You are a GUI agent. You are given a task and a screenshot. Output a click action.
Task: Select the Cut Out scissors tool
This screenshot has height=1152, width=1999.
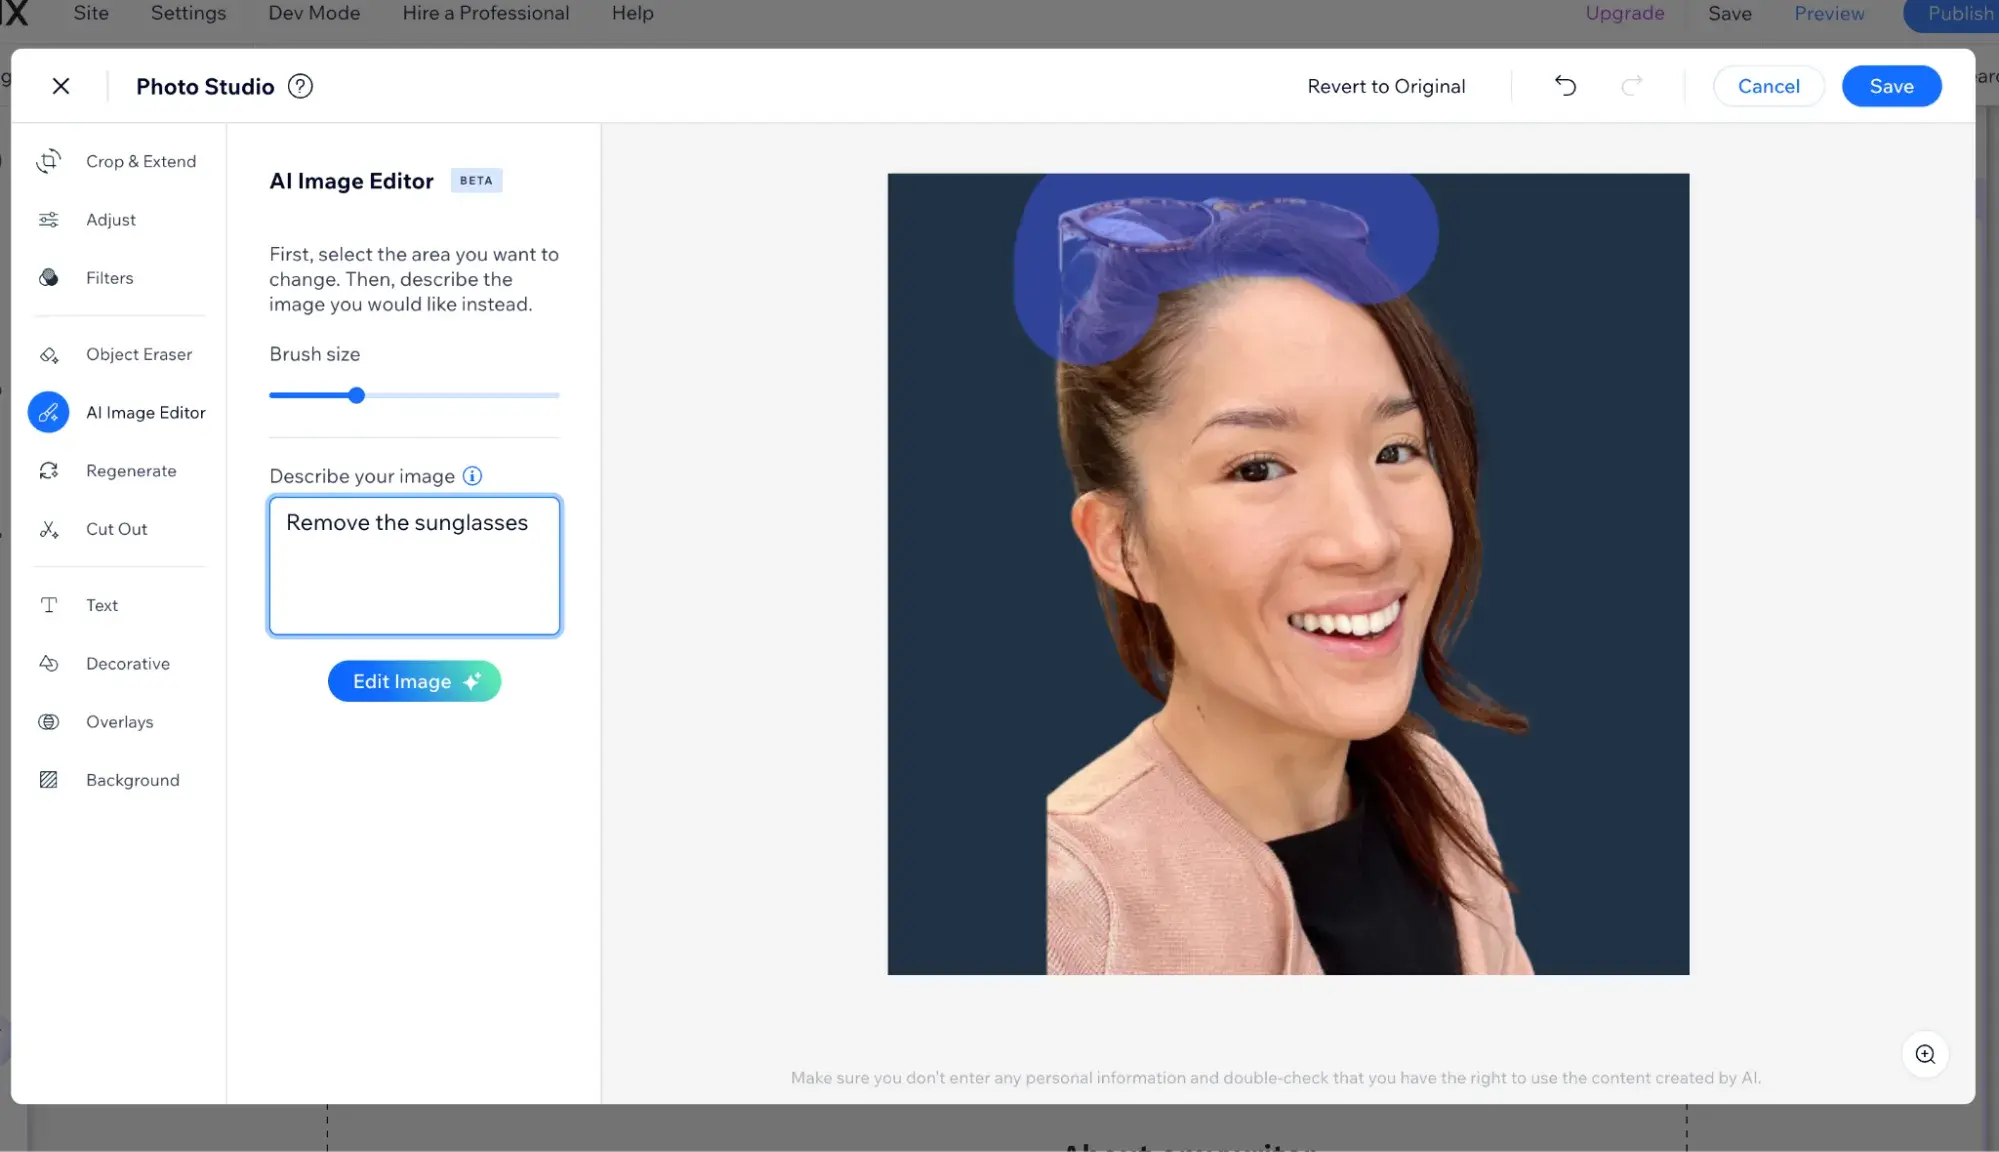pos(49,529)
